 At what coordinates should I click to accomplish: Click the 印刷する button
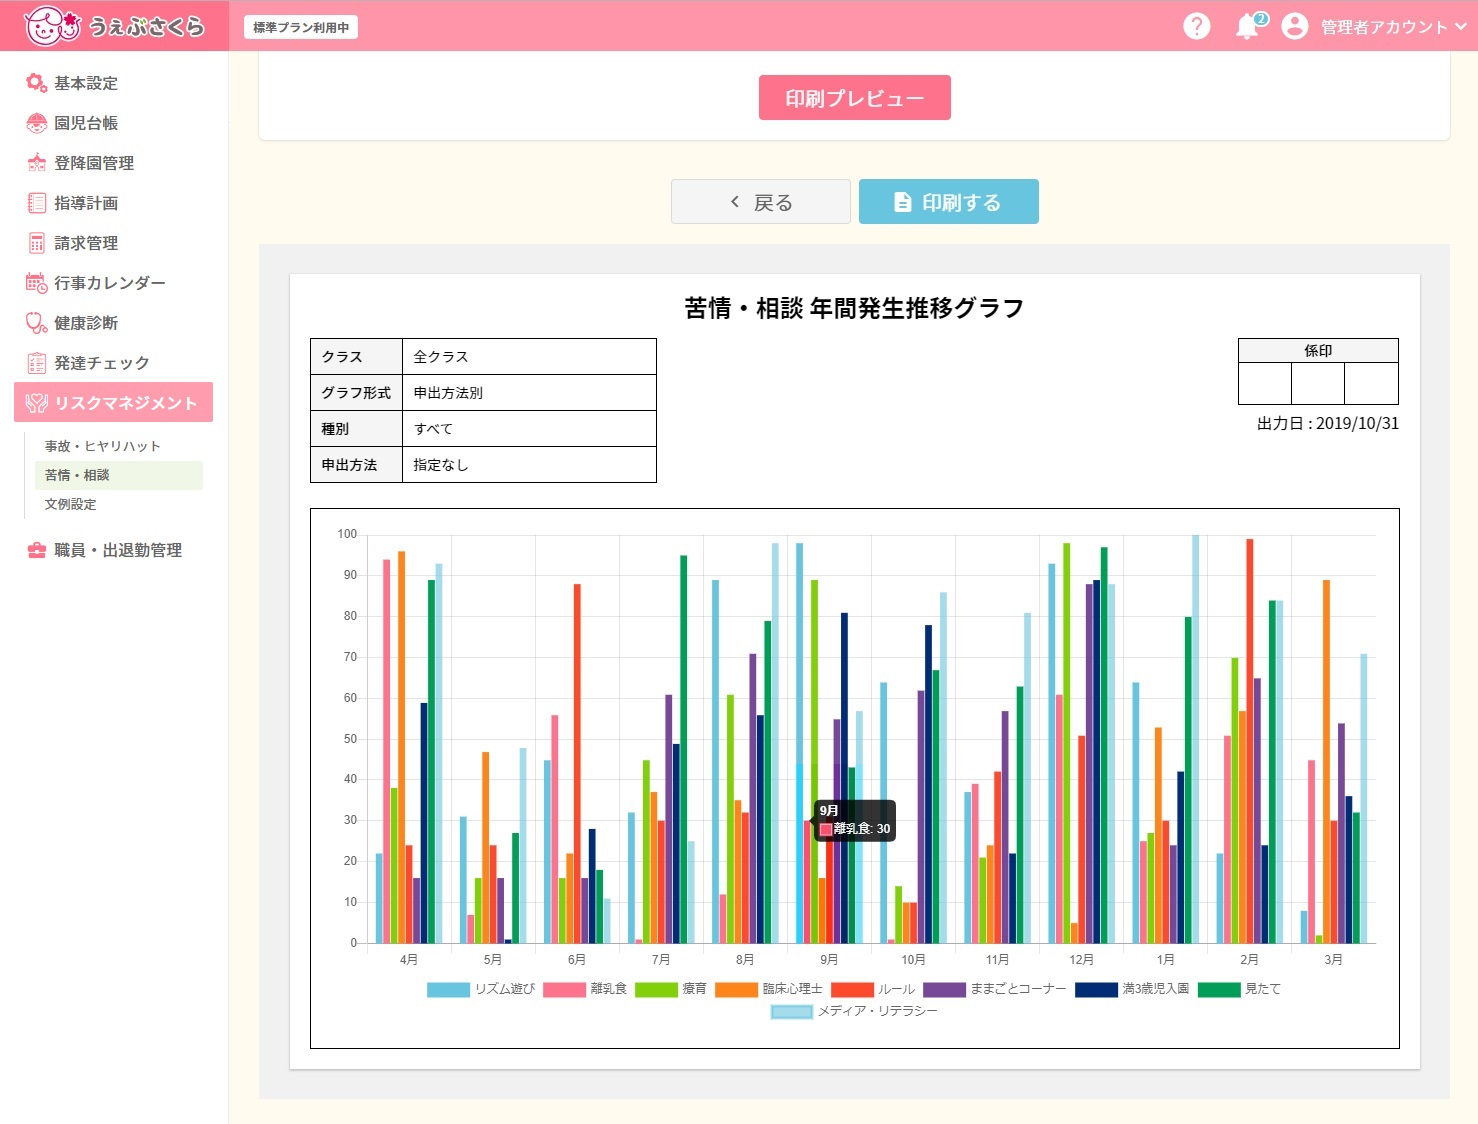click(948, 202)
